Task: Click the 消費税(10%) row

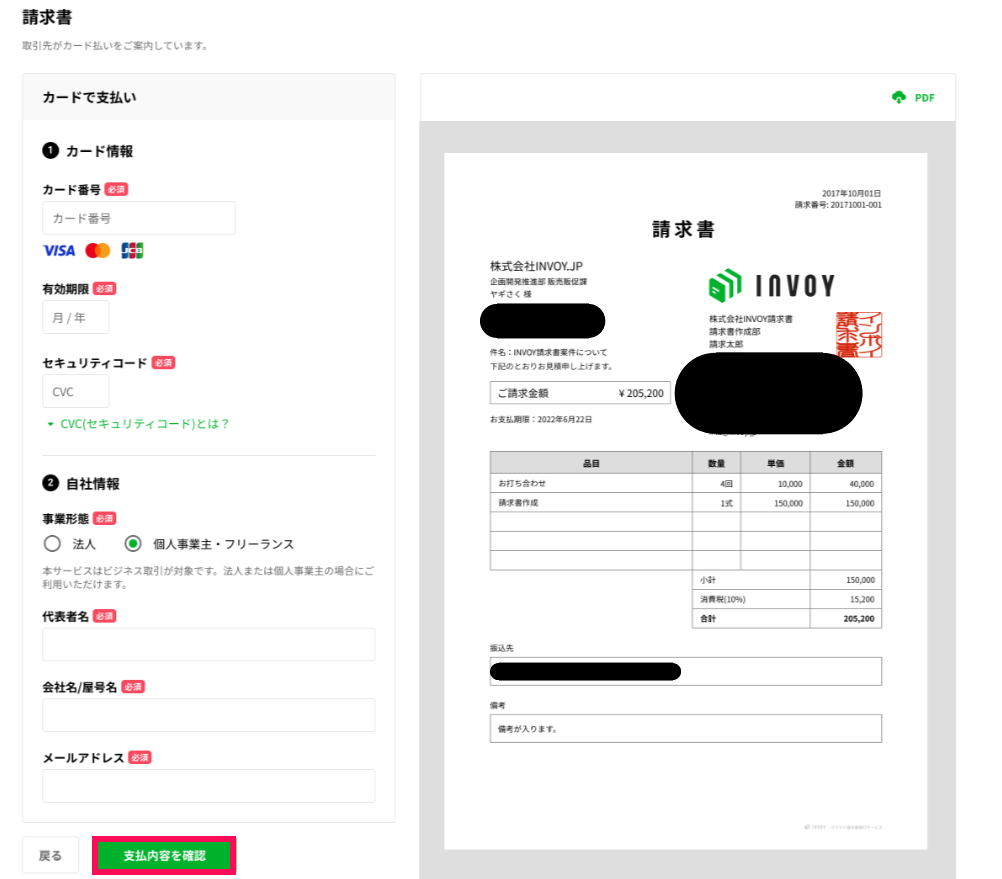Action: [x=787, y=599]
